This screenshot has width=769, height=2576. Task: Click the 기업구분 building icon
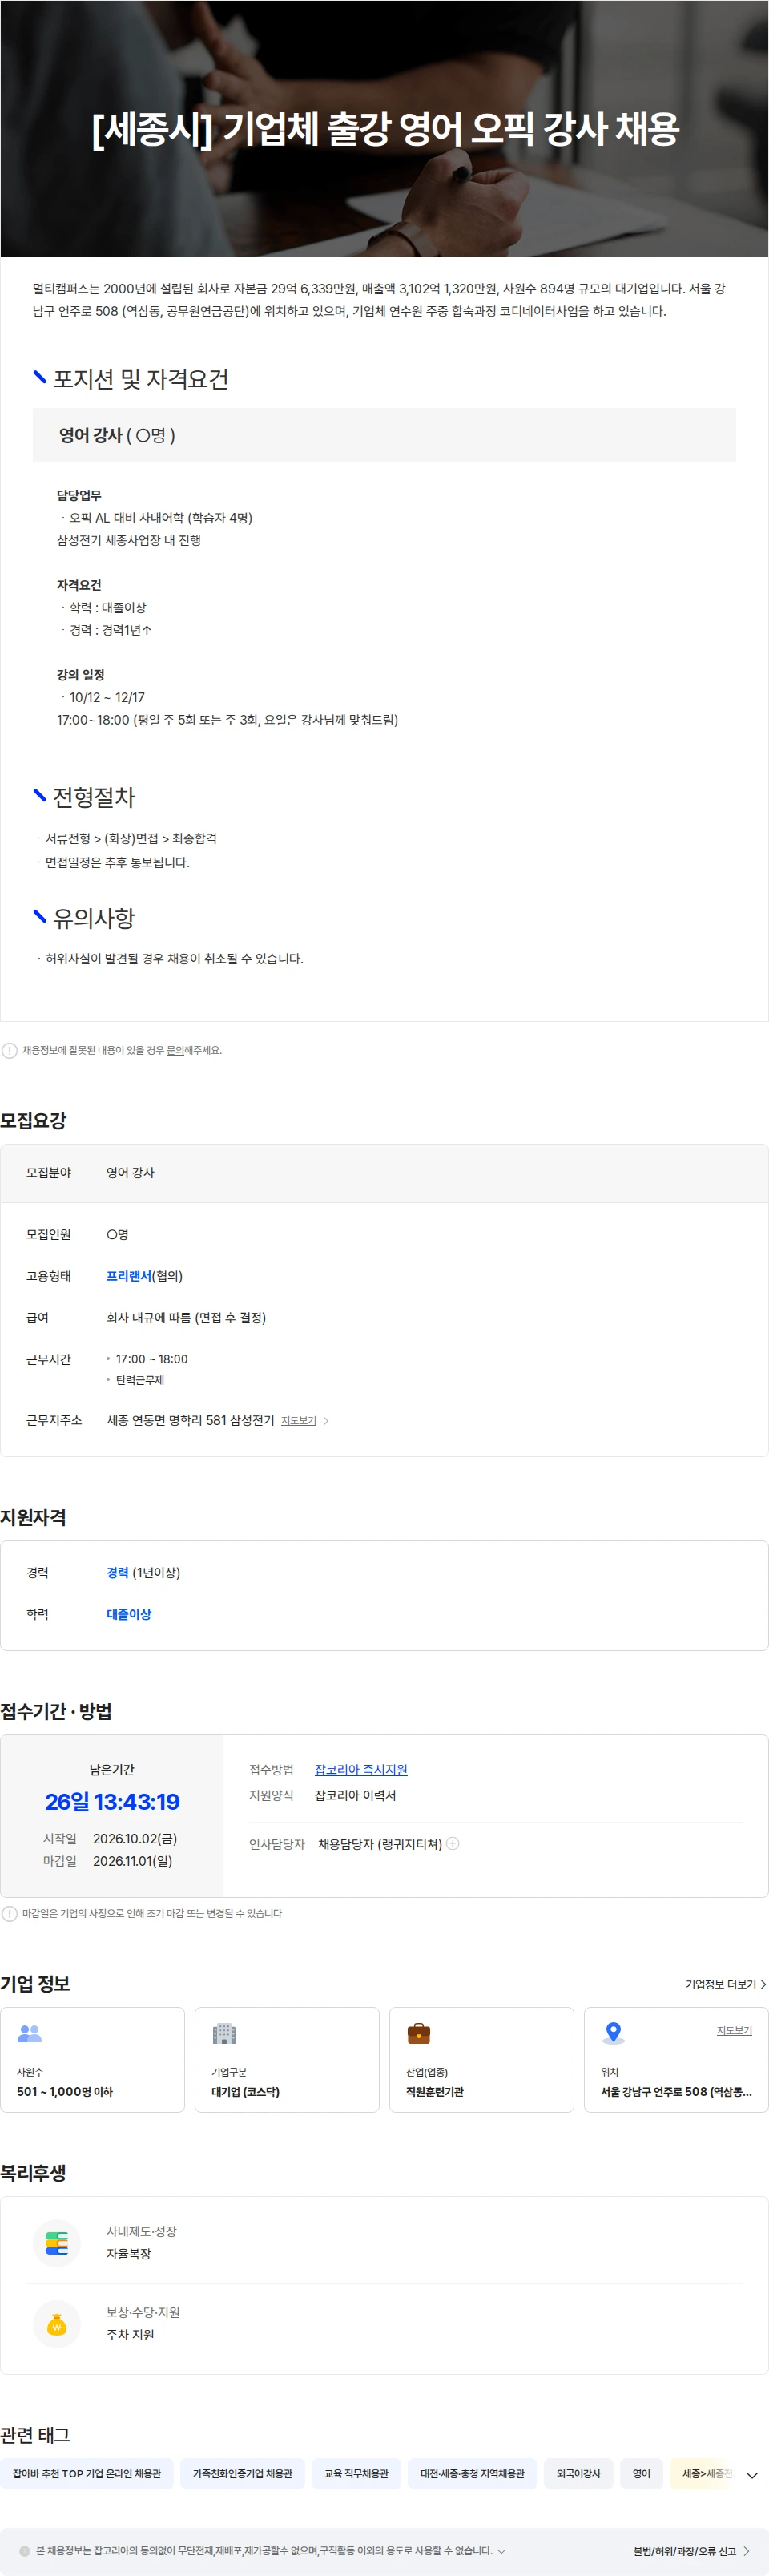(x=224, y=2033)
